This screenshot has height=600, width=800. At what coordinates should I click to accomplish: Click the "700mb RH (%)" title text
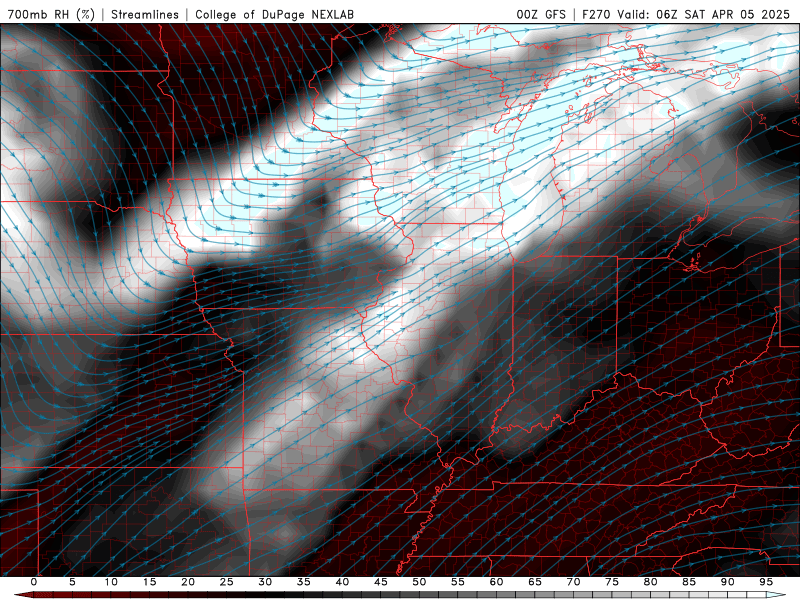51,14
